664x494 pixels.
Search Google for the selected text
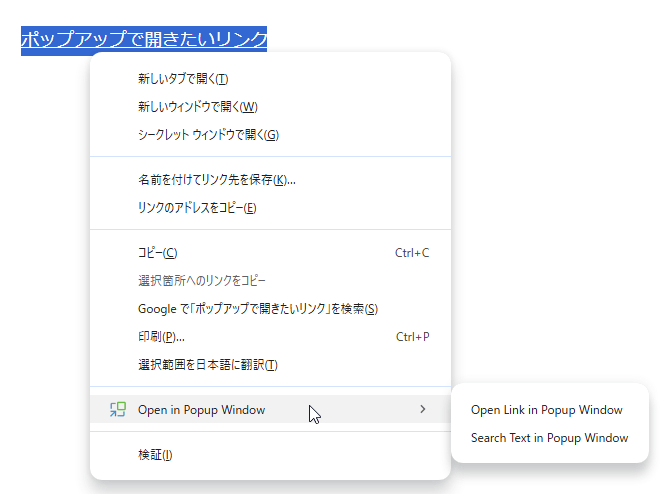pyautogui.click(x=270, y=309)
